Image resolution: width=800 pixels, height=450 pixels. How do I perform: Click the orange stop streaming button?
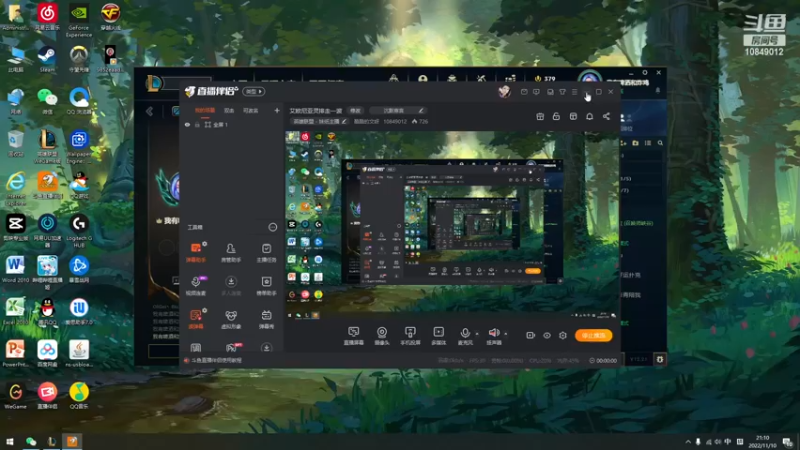(x=593, y=335)
